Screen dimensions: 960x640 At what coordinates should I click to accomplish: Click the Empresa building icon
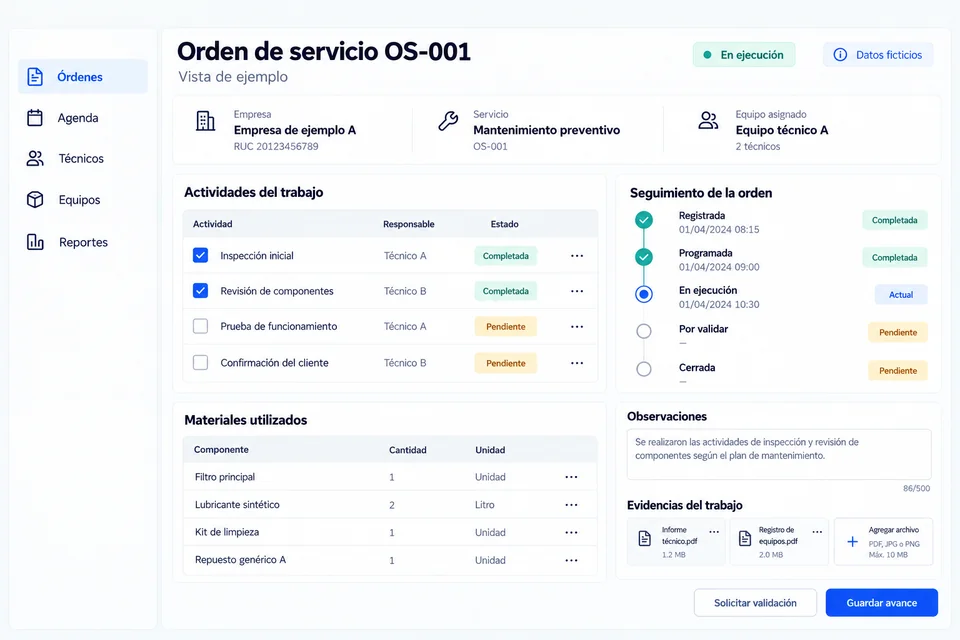[x=205, y=121]
